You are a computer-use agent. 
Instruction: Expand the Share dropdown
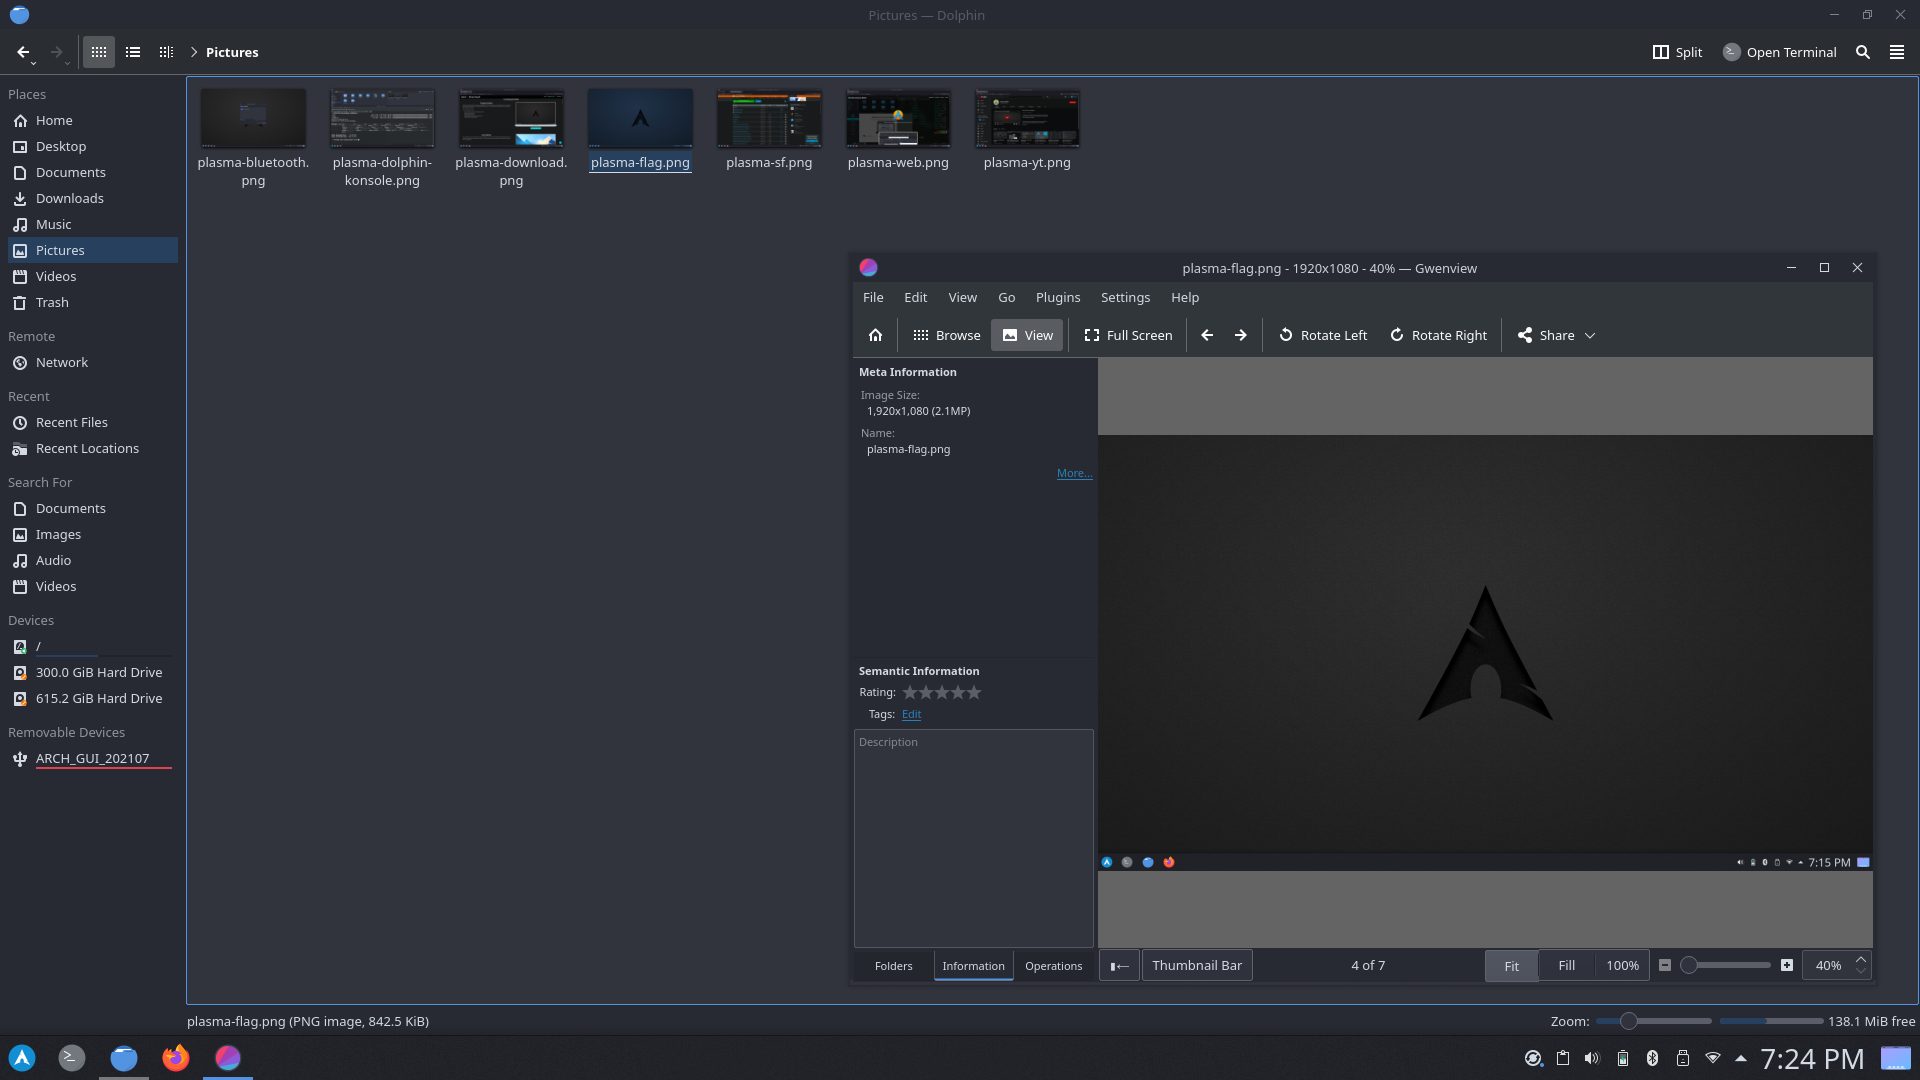pos(1590,335)
